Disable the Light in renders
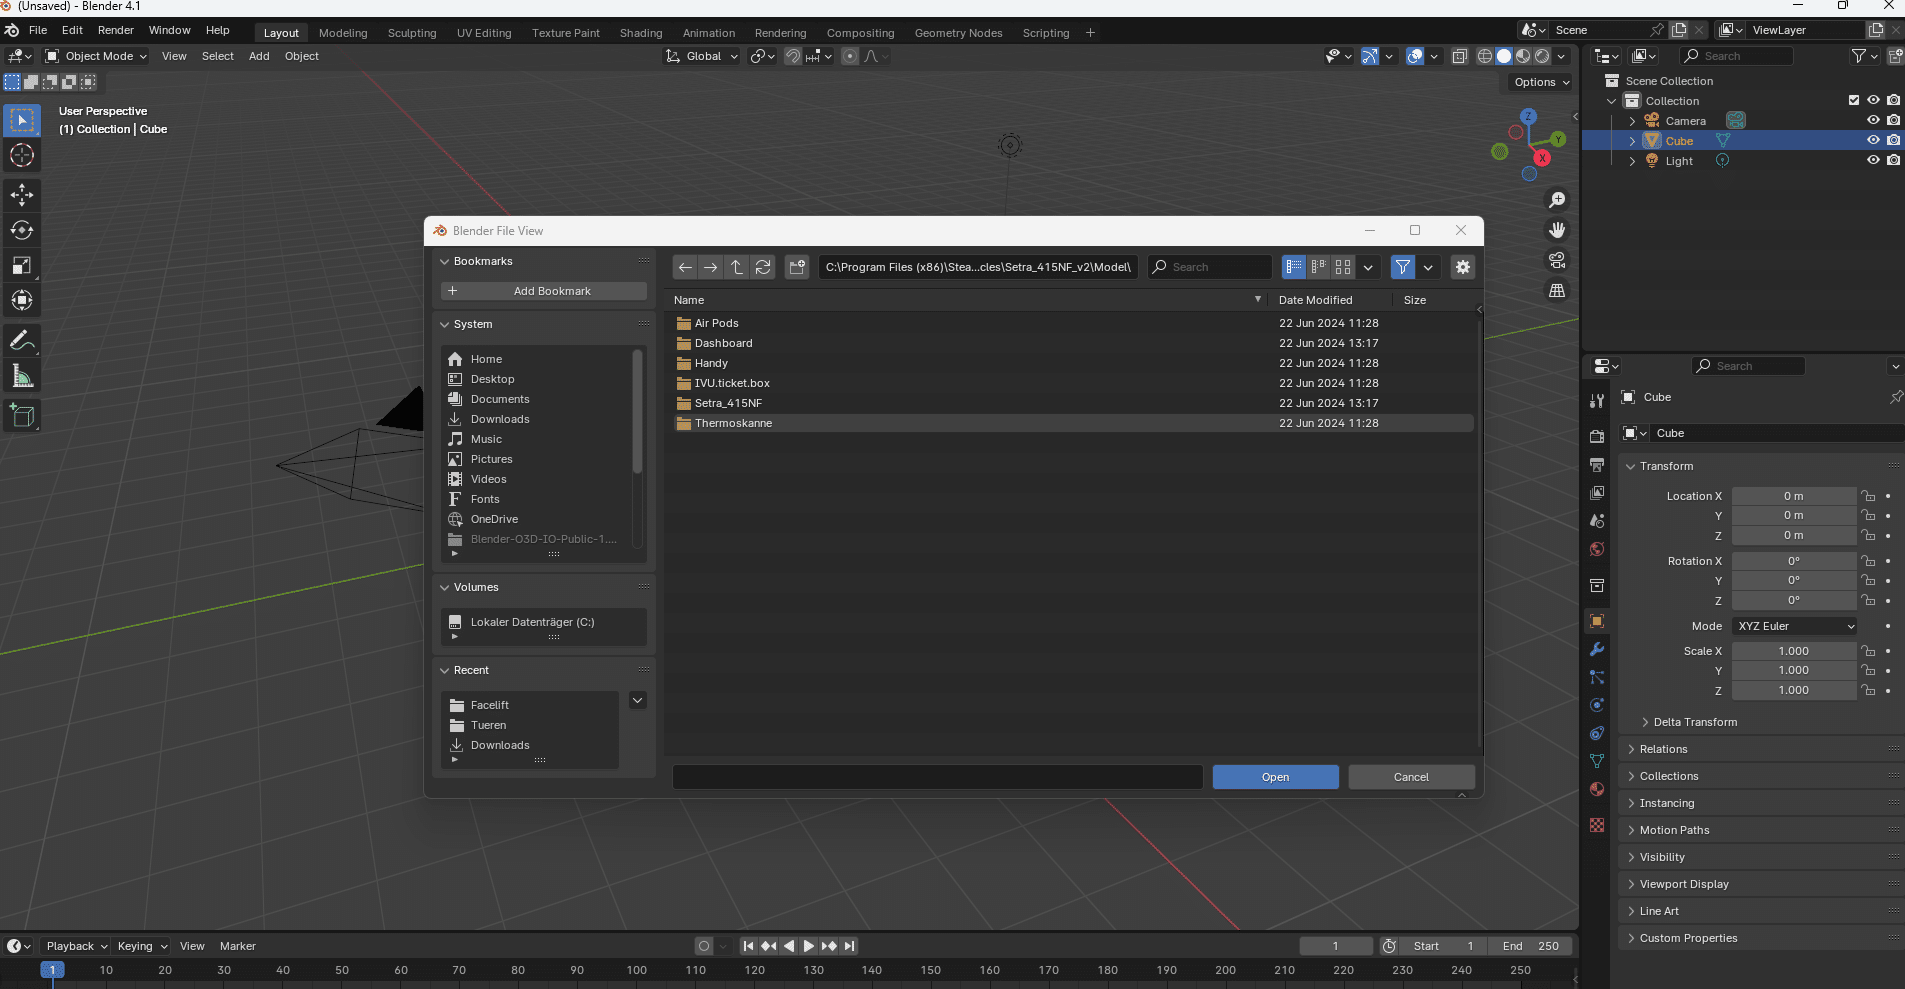Image resolution: width=1905 pixels, height=989 pixels. point(1893,161)
